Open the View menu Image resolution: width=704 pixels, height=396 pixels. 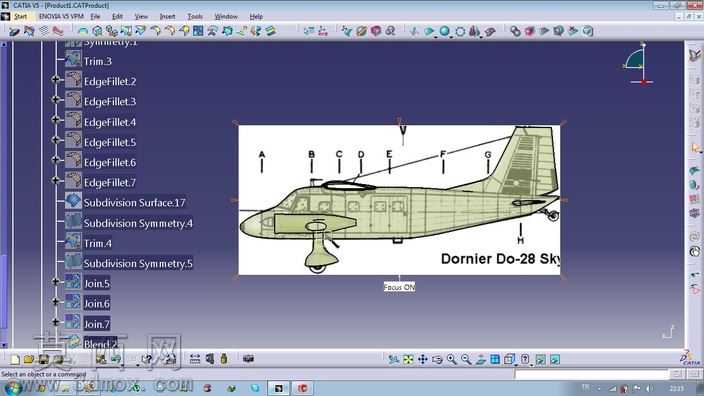click(141, 16)
